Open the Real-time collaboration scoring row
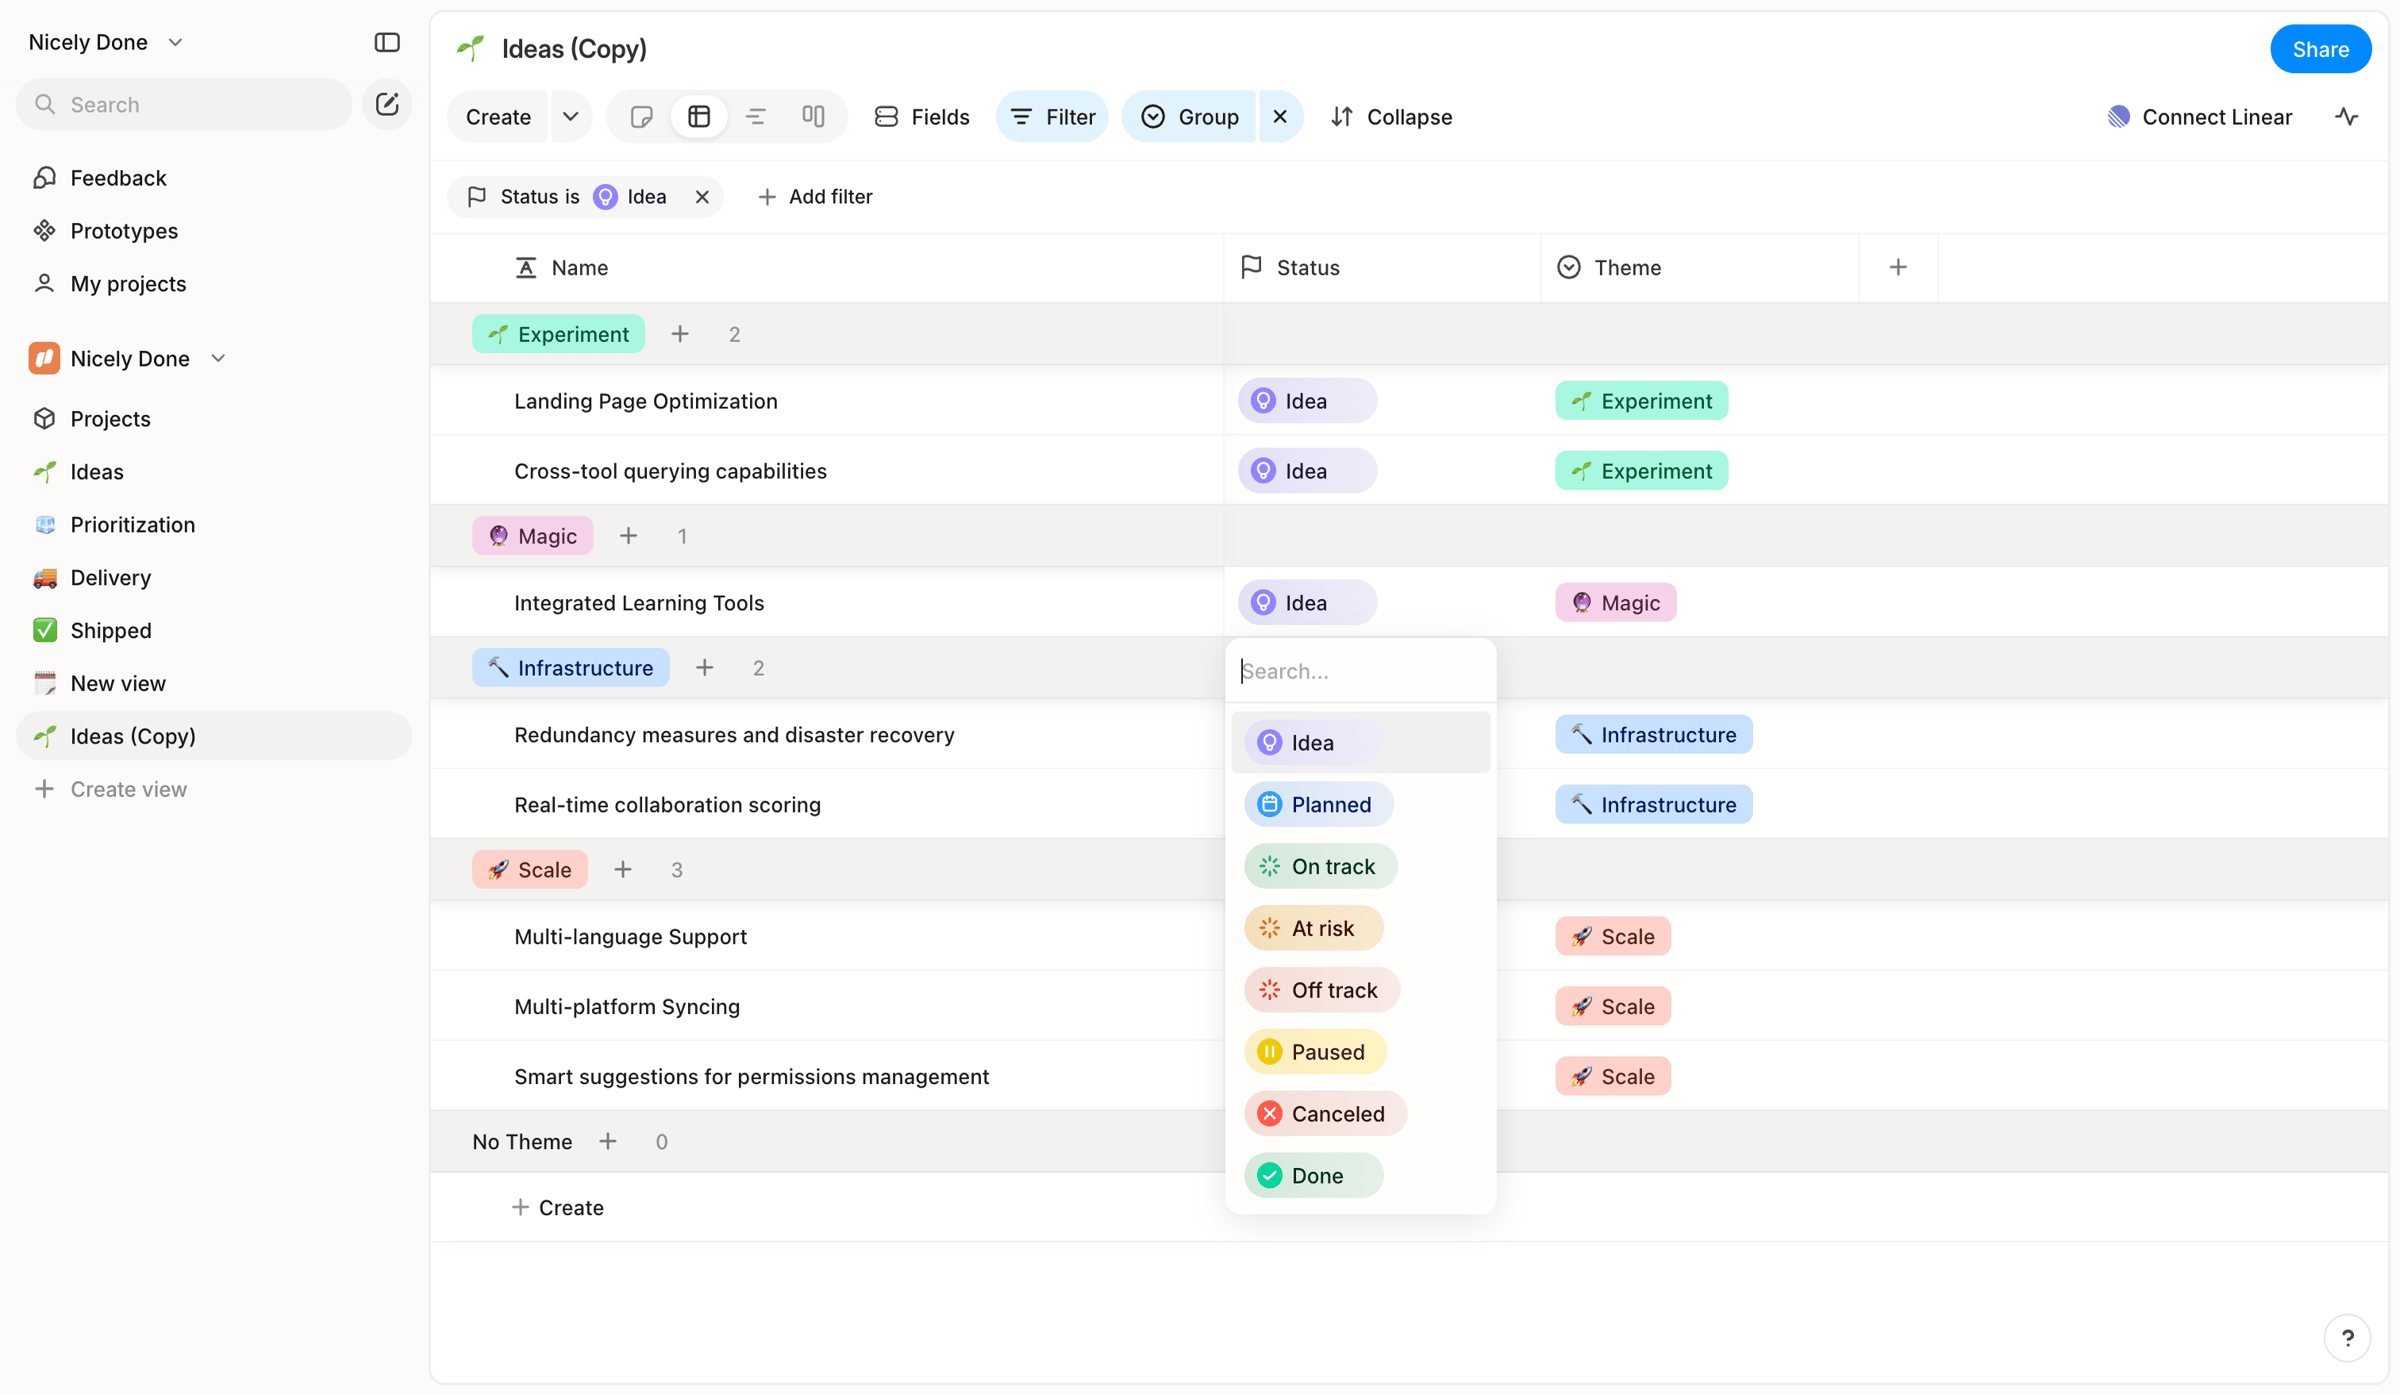The height and width of the screenshot is (1395, 2400). tap(667, 805)
